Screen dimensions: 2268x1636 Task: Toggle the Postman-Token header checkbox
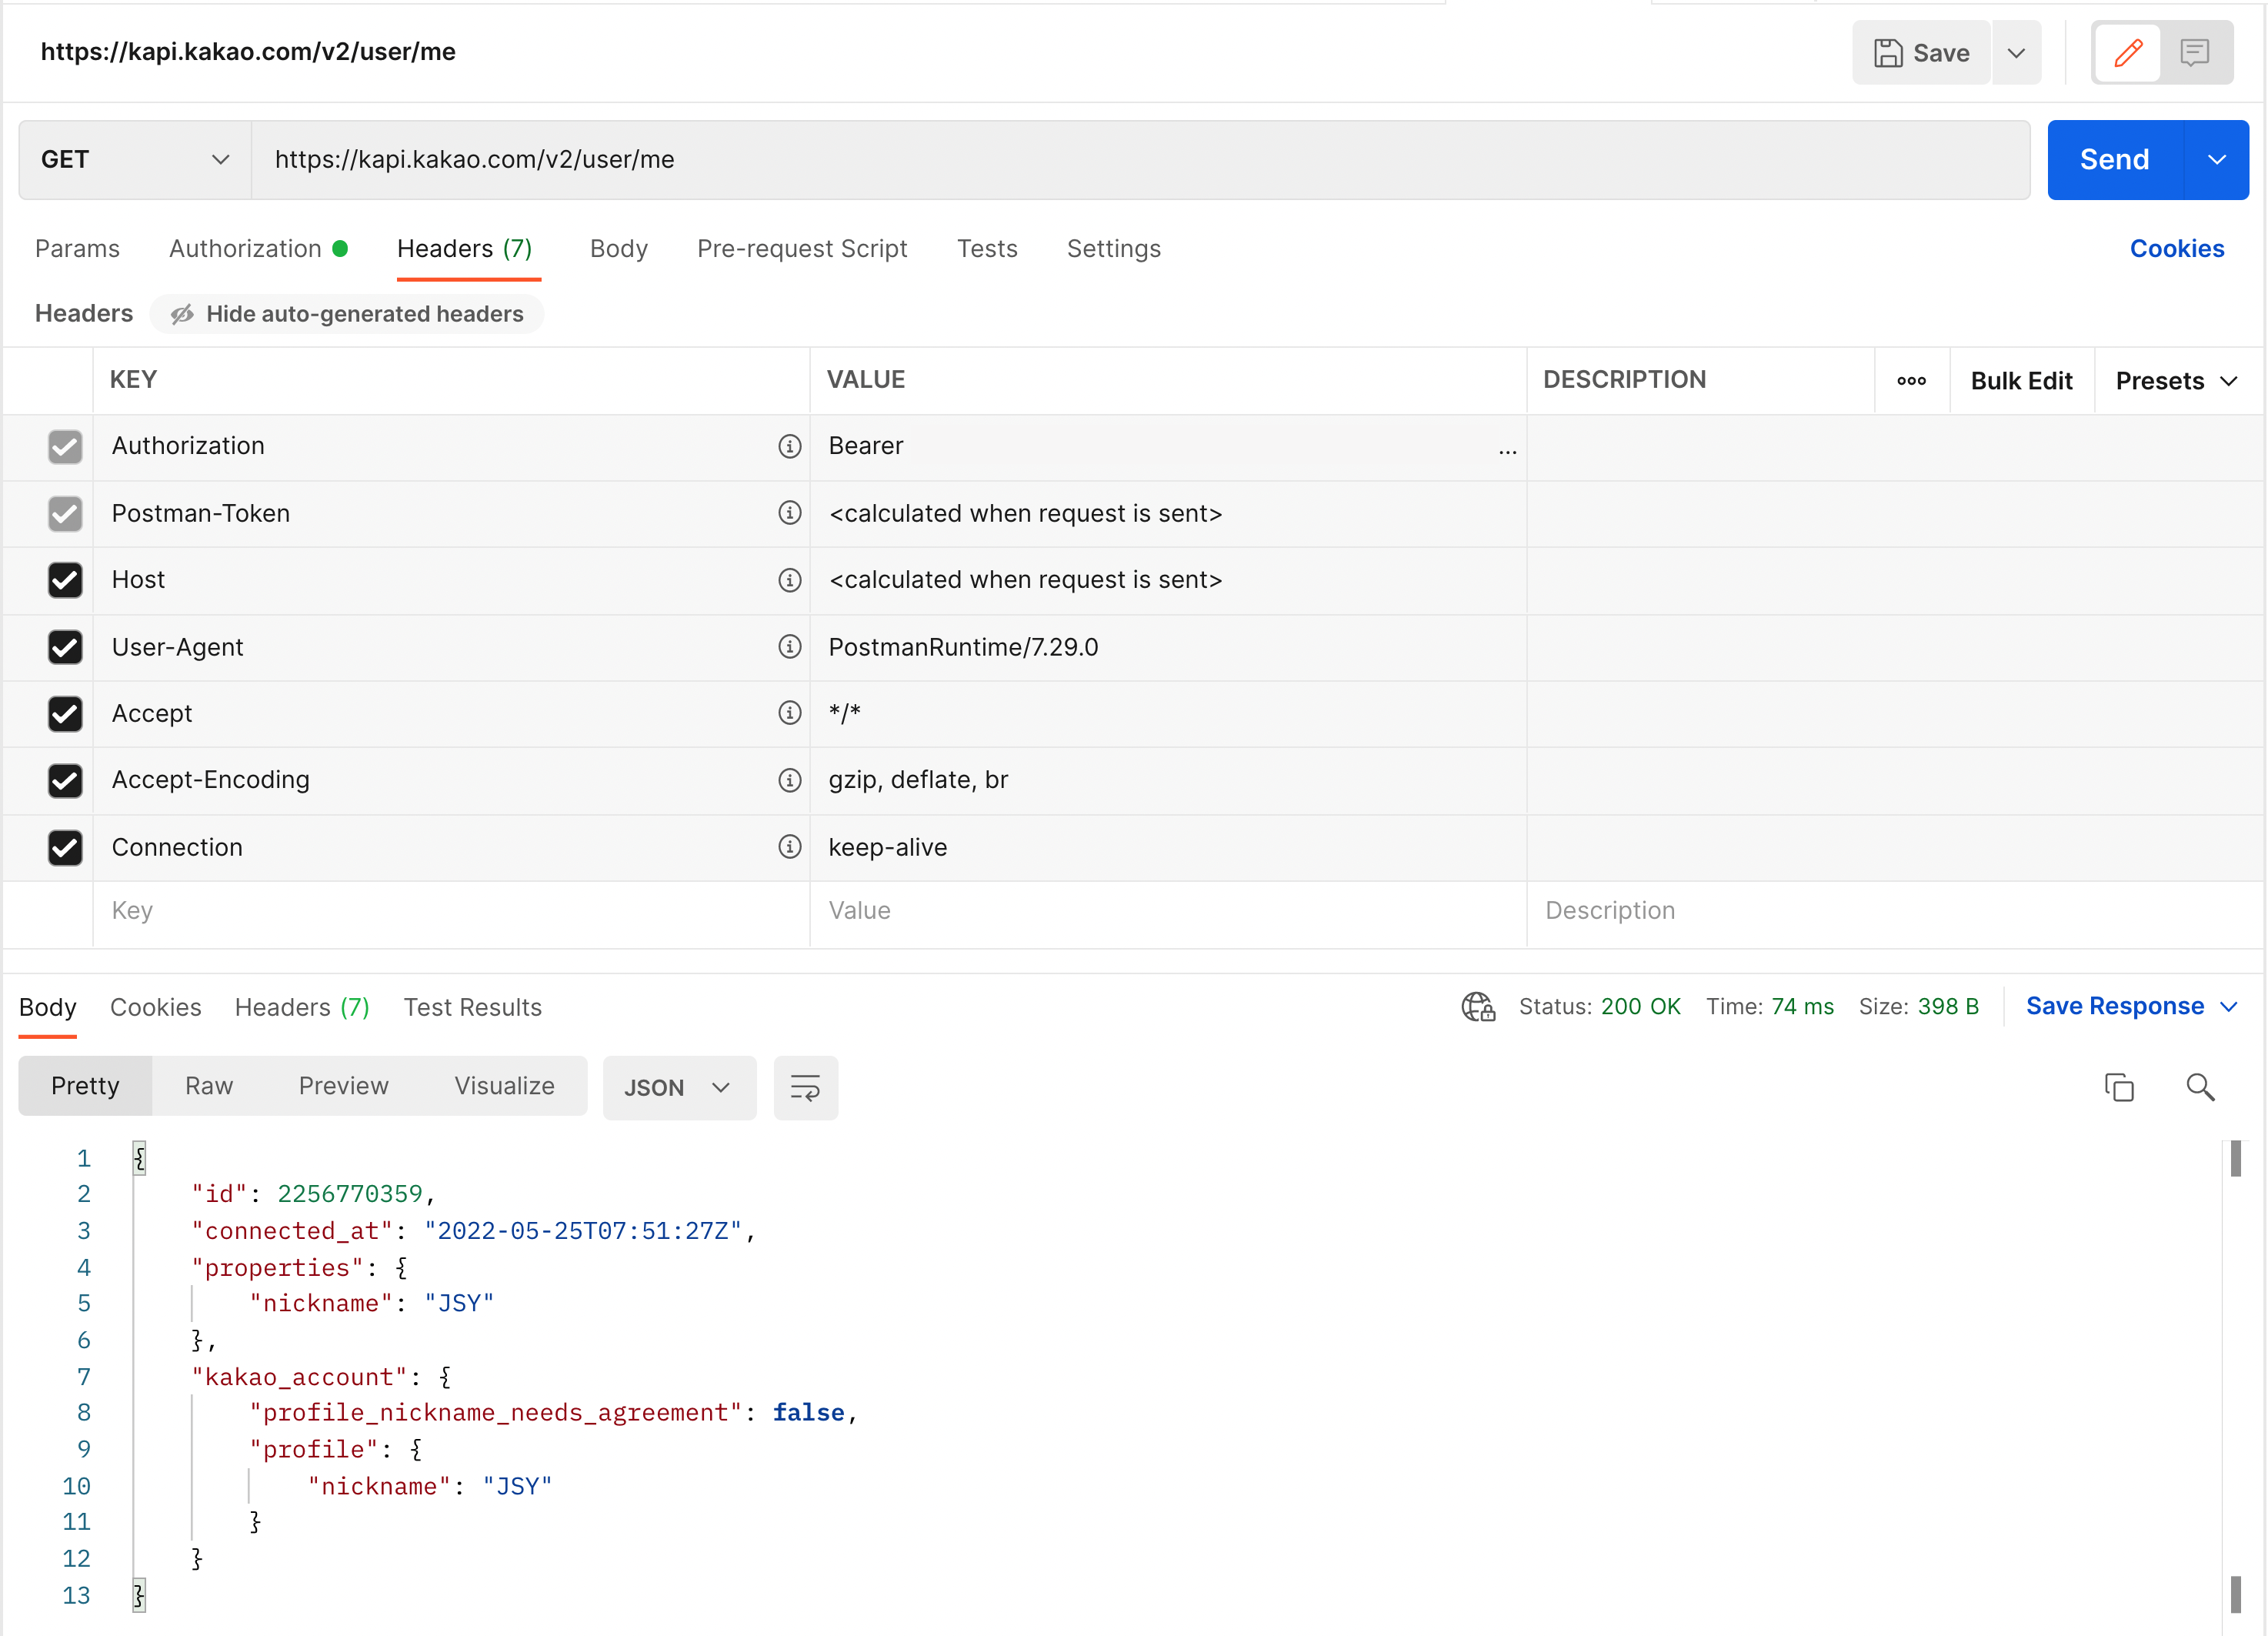[65, 514]
